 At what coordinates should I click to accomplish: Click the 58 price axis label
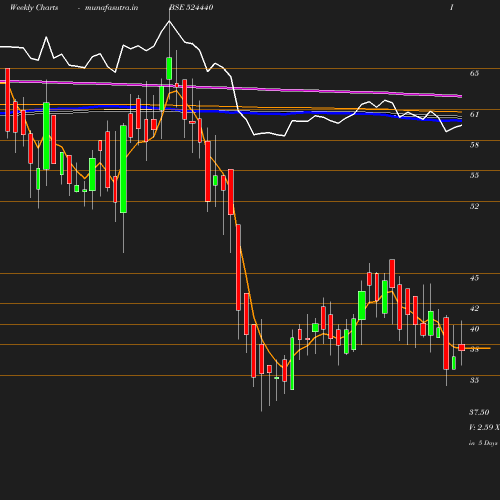pos(474,145)
